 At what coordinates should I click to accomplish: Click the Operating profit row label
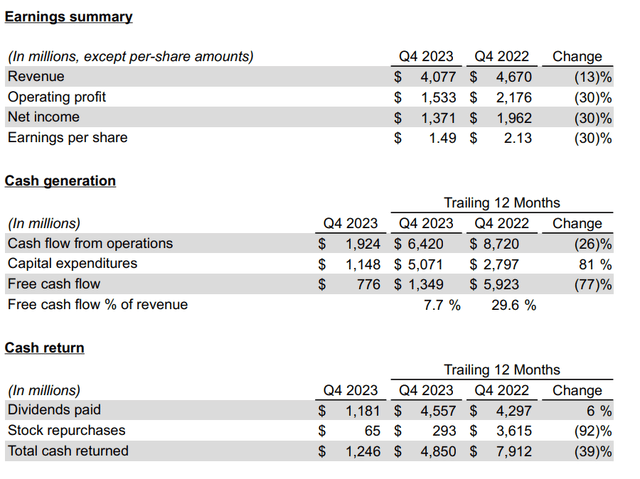[56, 97]
